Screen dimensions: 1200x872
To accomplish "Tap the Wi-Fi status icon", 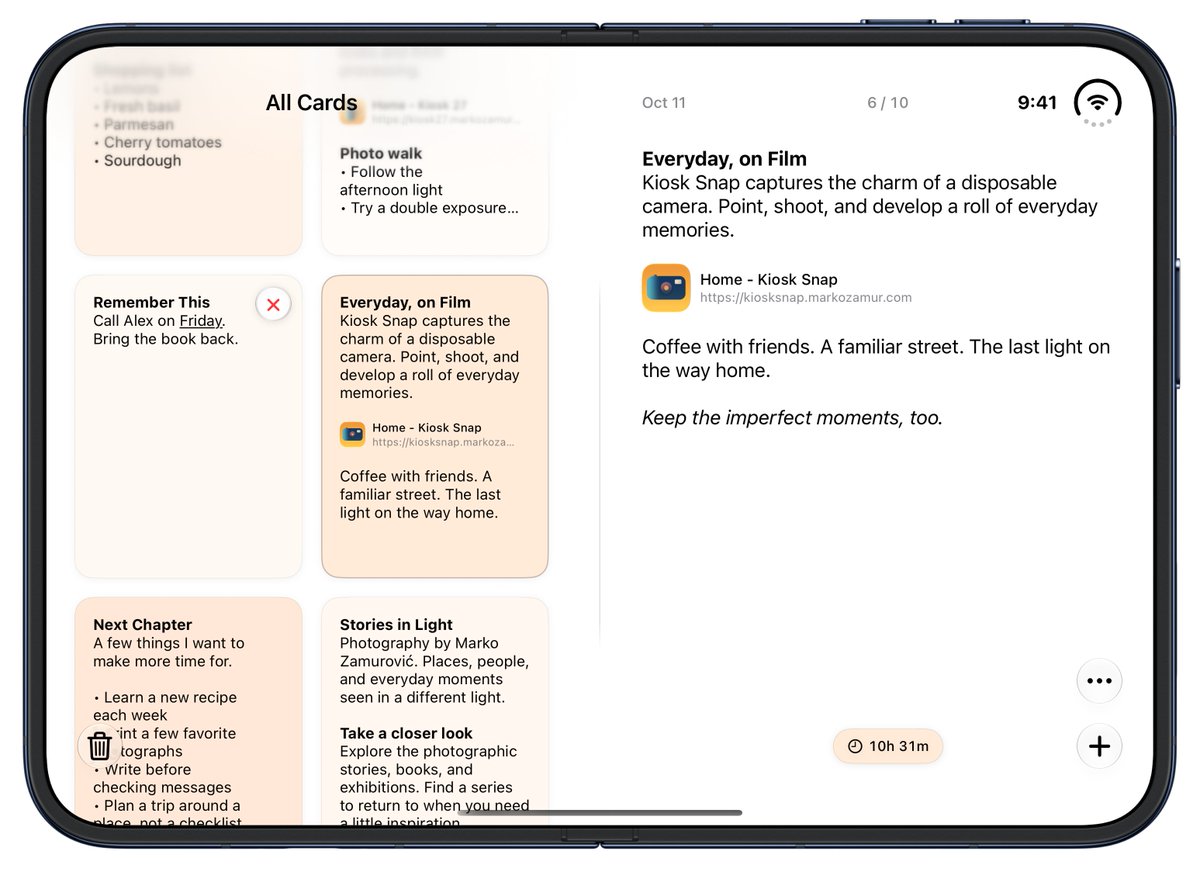I will (1097, 102).
